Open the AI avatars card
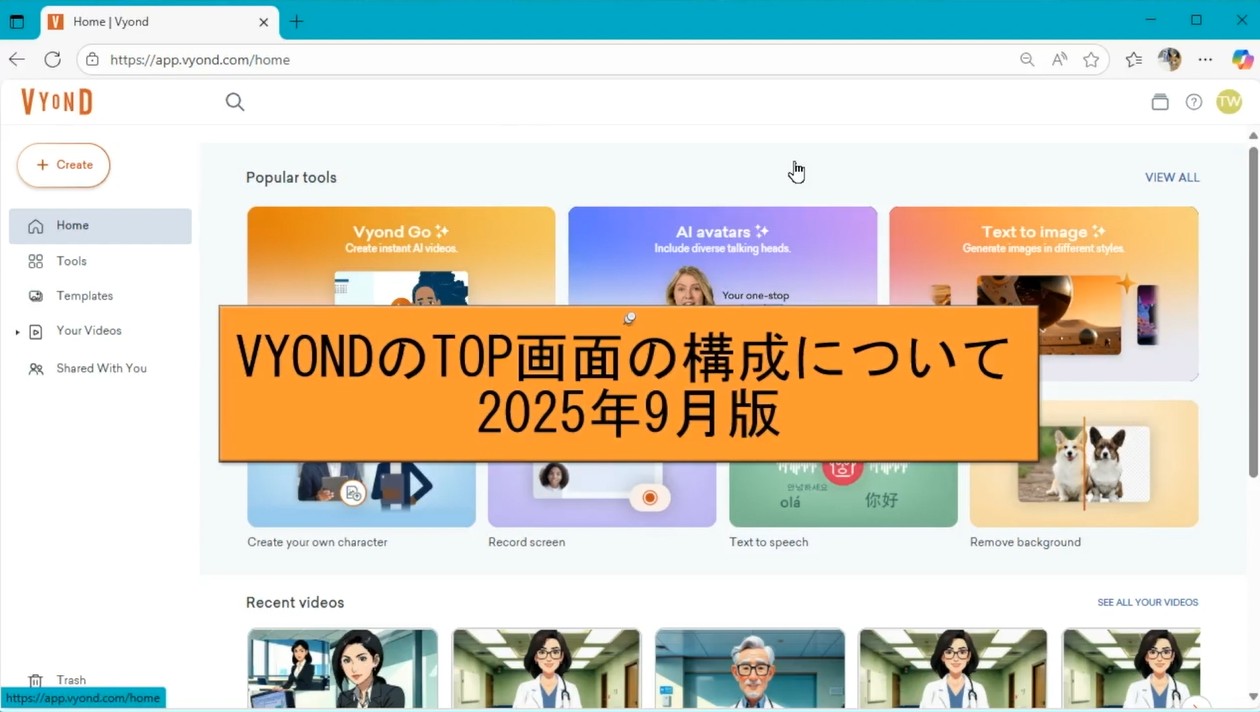 coord(722,257)
